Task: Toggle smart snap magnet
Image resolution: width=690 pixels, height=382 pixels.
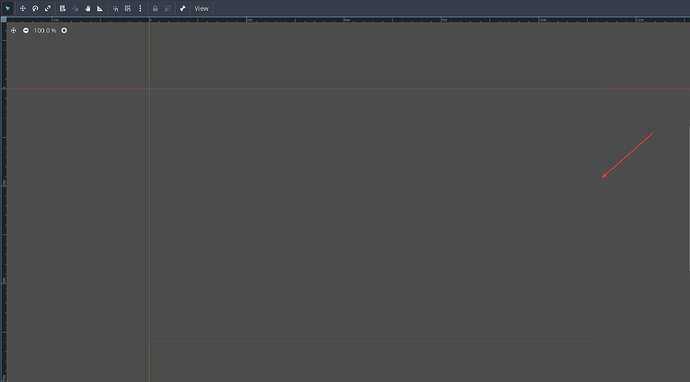Action: (x=115, y=8)
